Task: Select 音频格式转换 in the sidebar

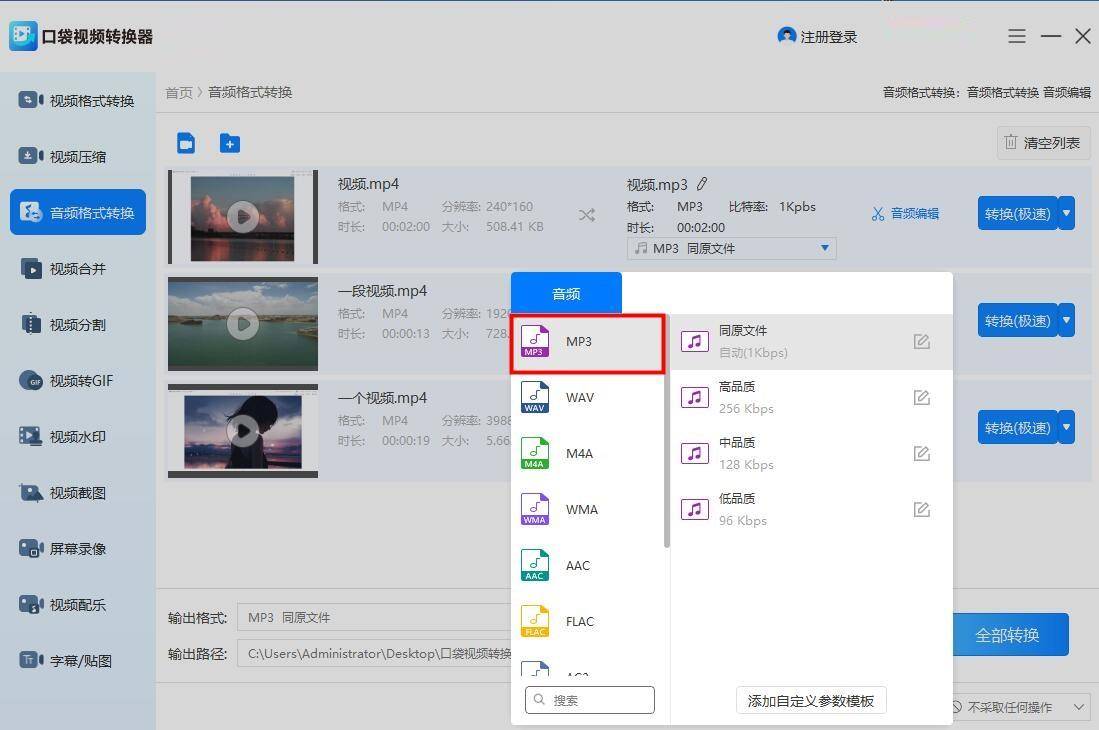Action: [77, 212]
